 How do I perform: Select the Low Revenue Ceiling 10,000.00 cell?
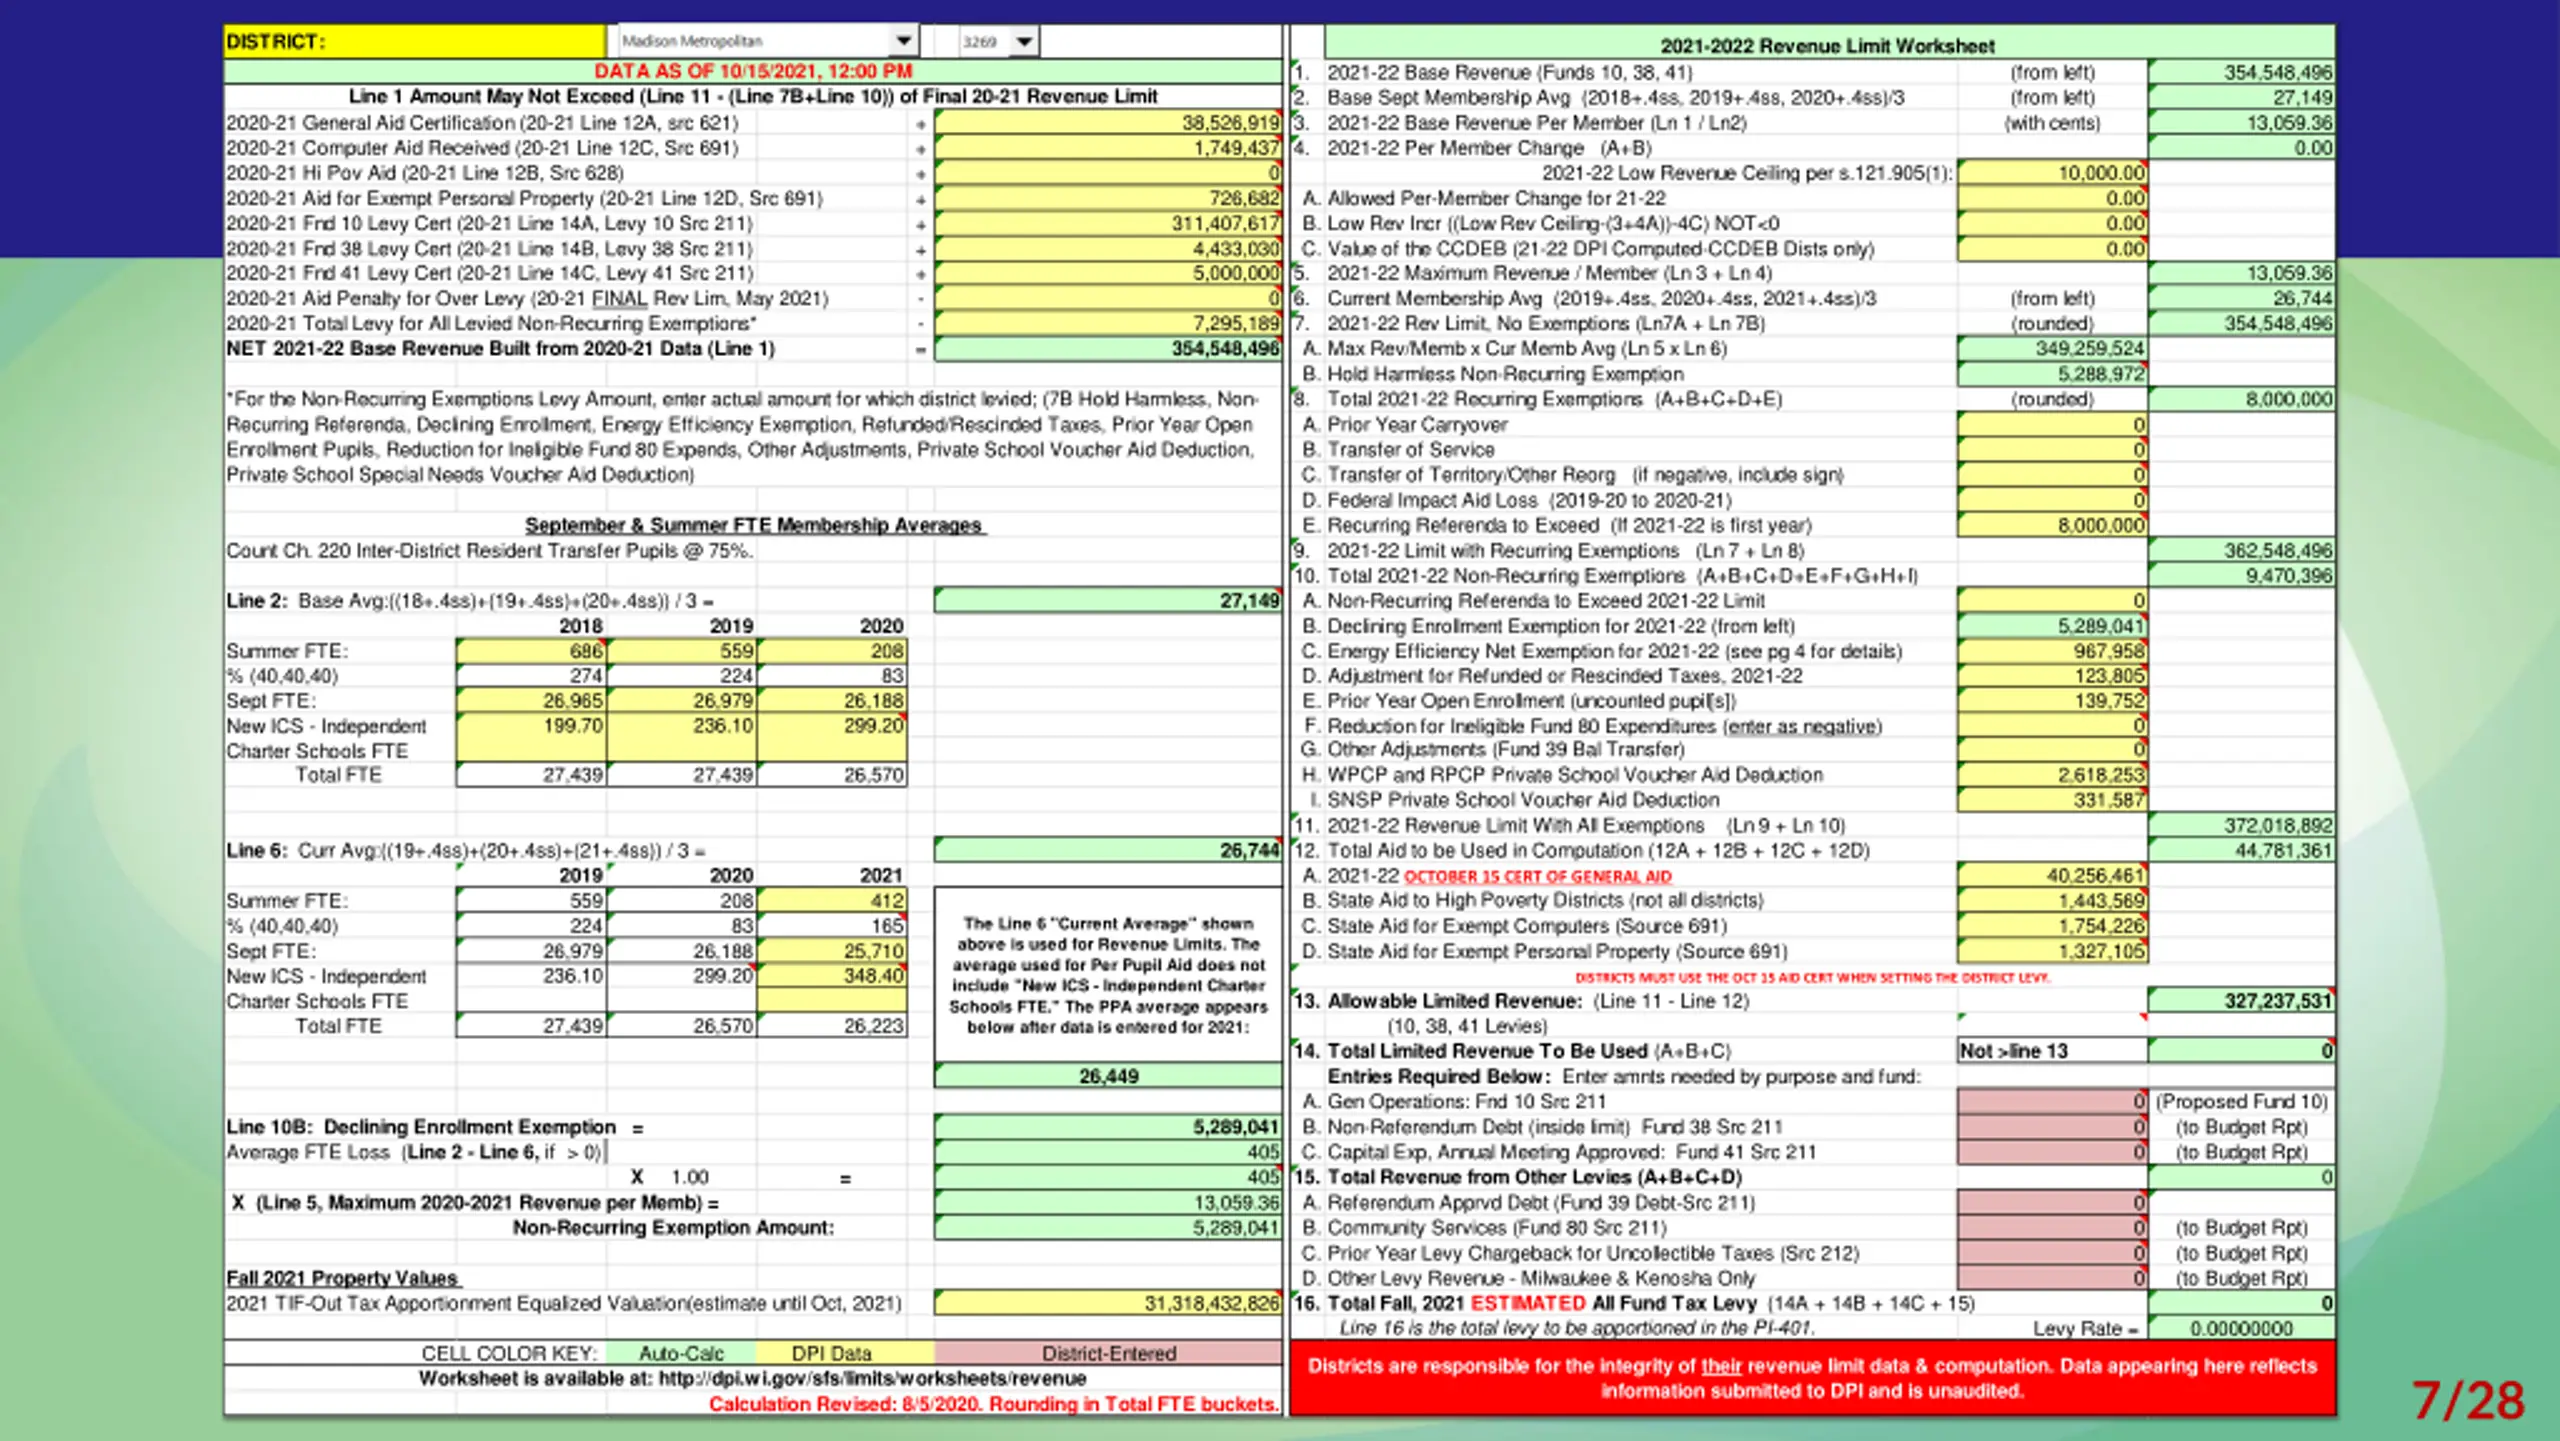pos(2052,173)
